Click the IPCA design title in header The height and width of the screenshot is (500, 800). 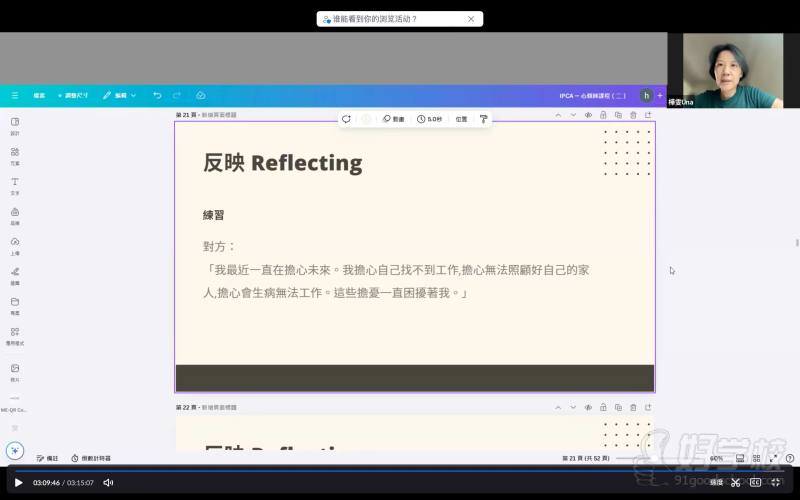tap(592, 95)
